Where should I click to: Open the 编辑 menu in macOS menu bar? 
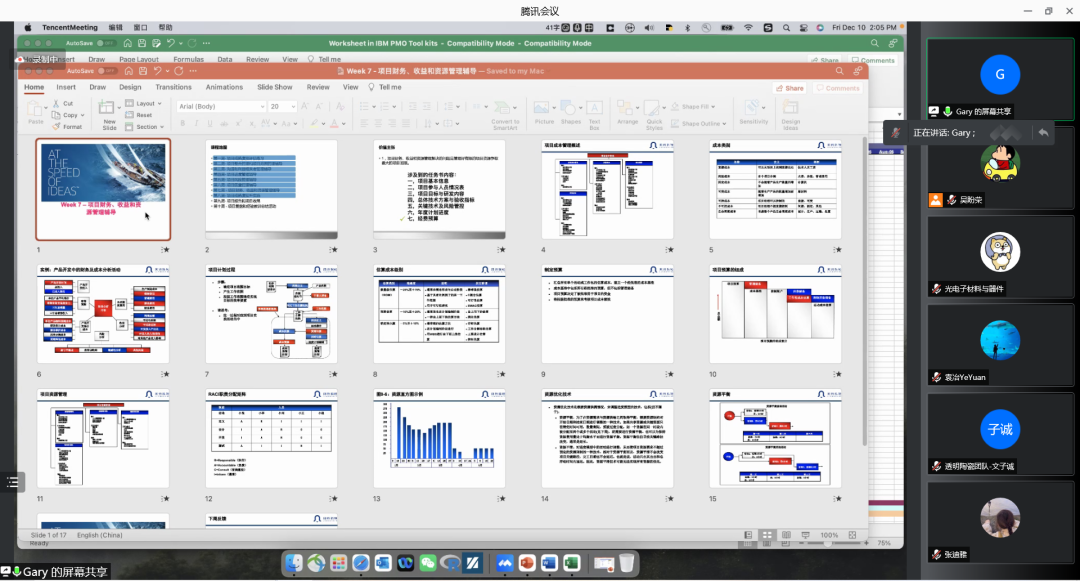click(116, 28)
